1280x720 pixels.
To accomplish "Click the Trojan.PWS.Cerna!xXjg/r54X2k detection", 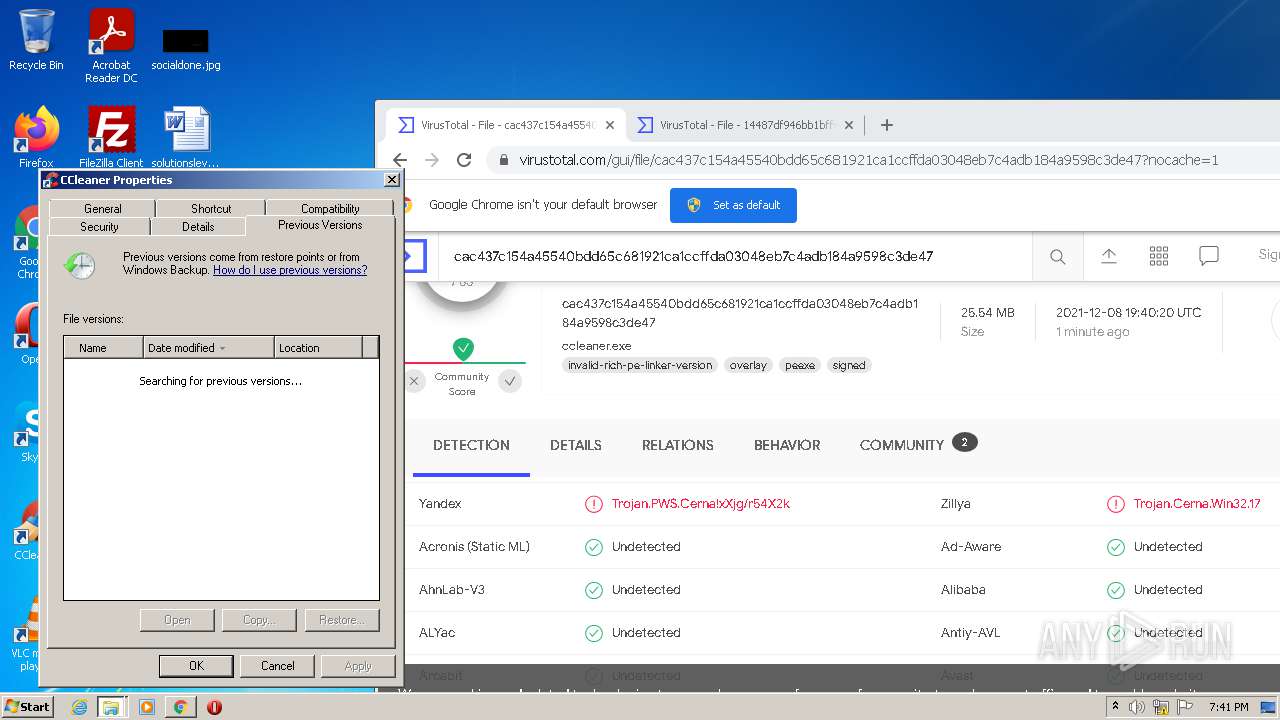I will point(701,504).
